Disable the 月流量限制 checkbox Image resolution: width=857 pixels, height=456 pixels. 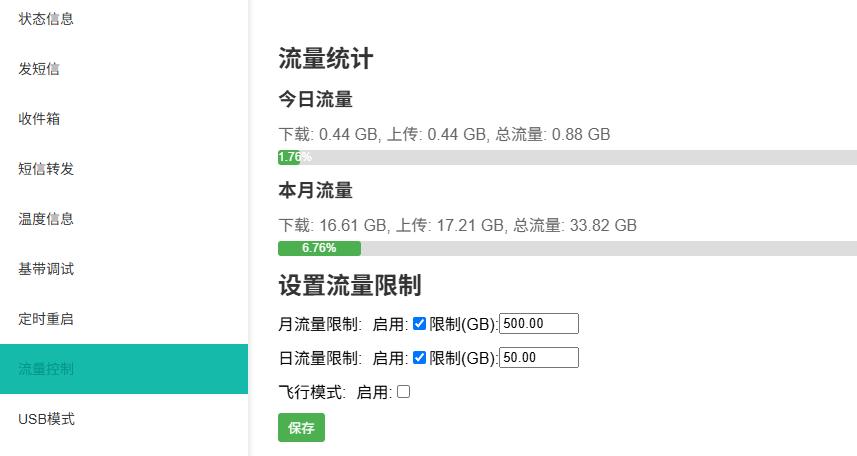419,324
